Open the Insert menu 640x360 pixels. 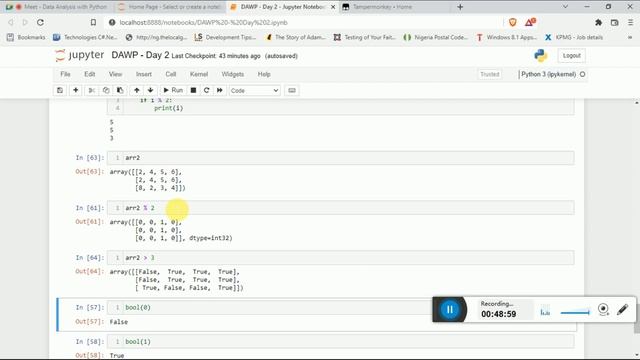[144, 74]
